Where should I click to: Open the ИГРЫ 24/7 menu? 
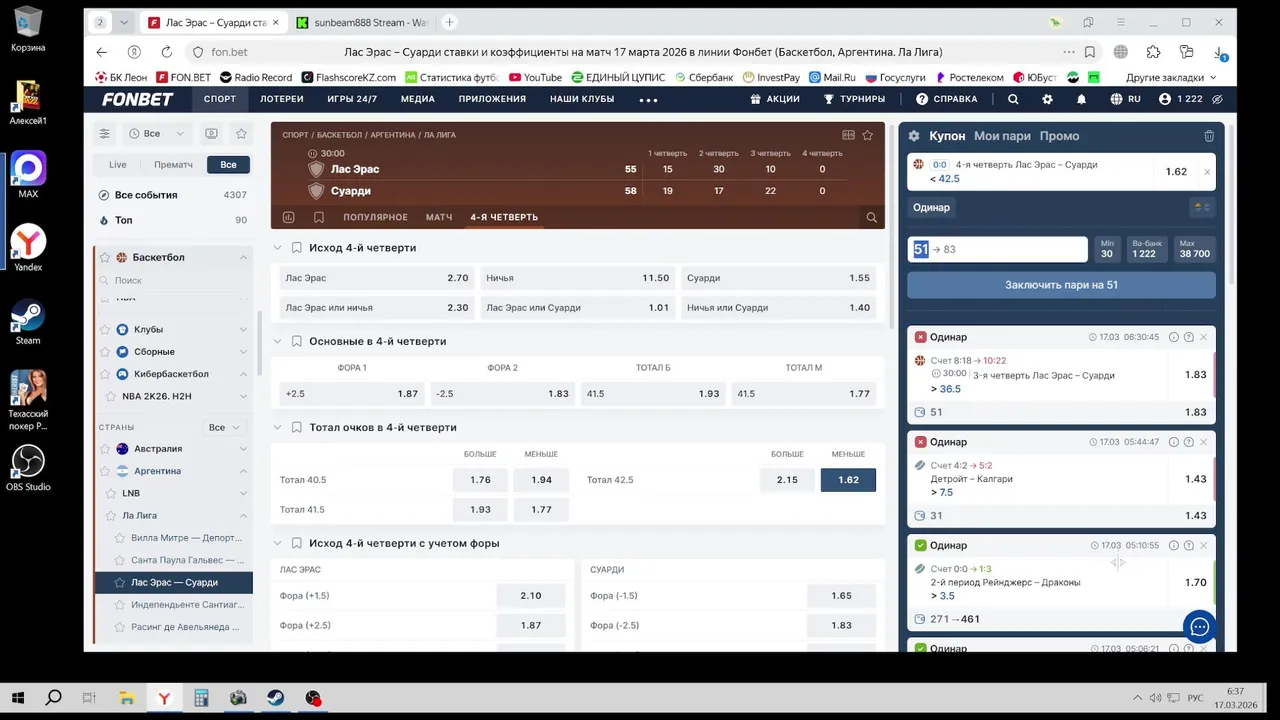pos(352,99)
